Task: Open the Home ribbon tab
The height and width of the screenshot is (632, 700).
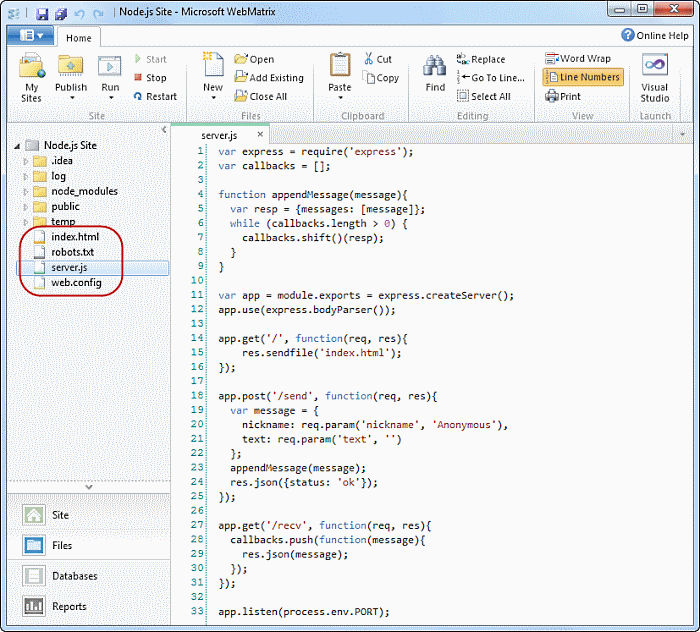Action: coord(78,38)
